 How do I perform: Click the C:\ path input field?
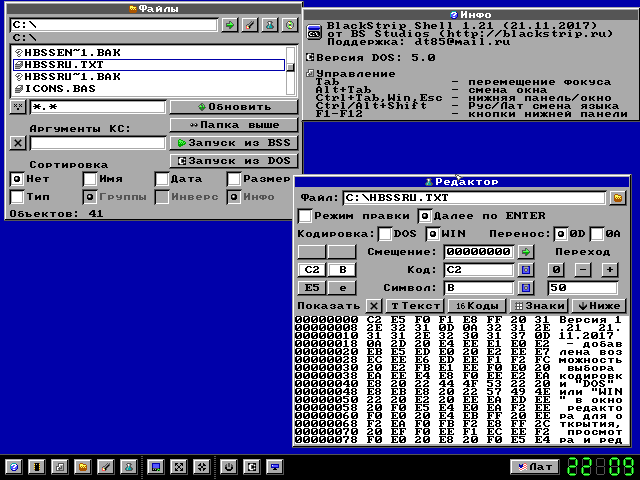click(114, 25)
